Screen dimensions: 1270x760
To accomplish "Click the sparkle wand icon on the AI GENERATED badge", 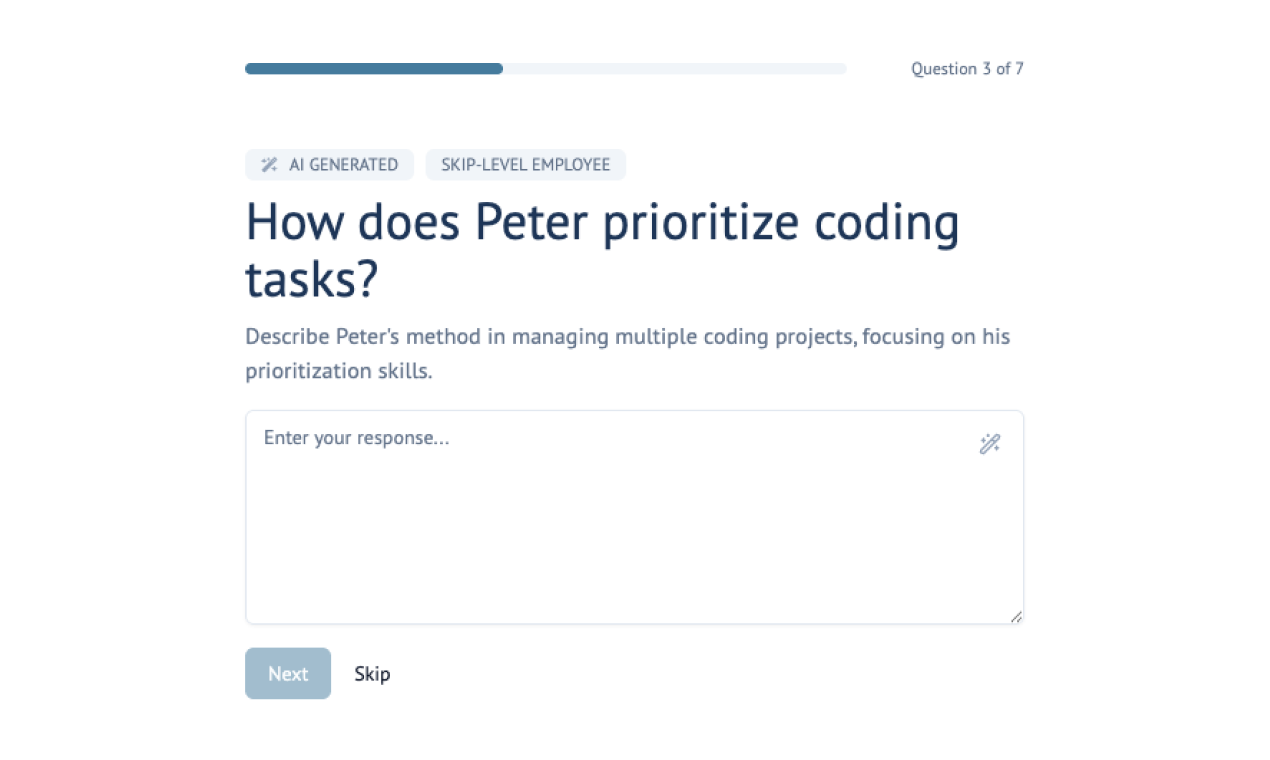I will [x=269, y=165].
